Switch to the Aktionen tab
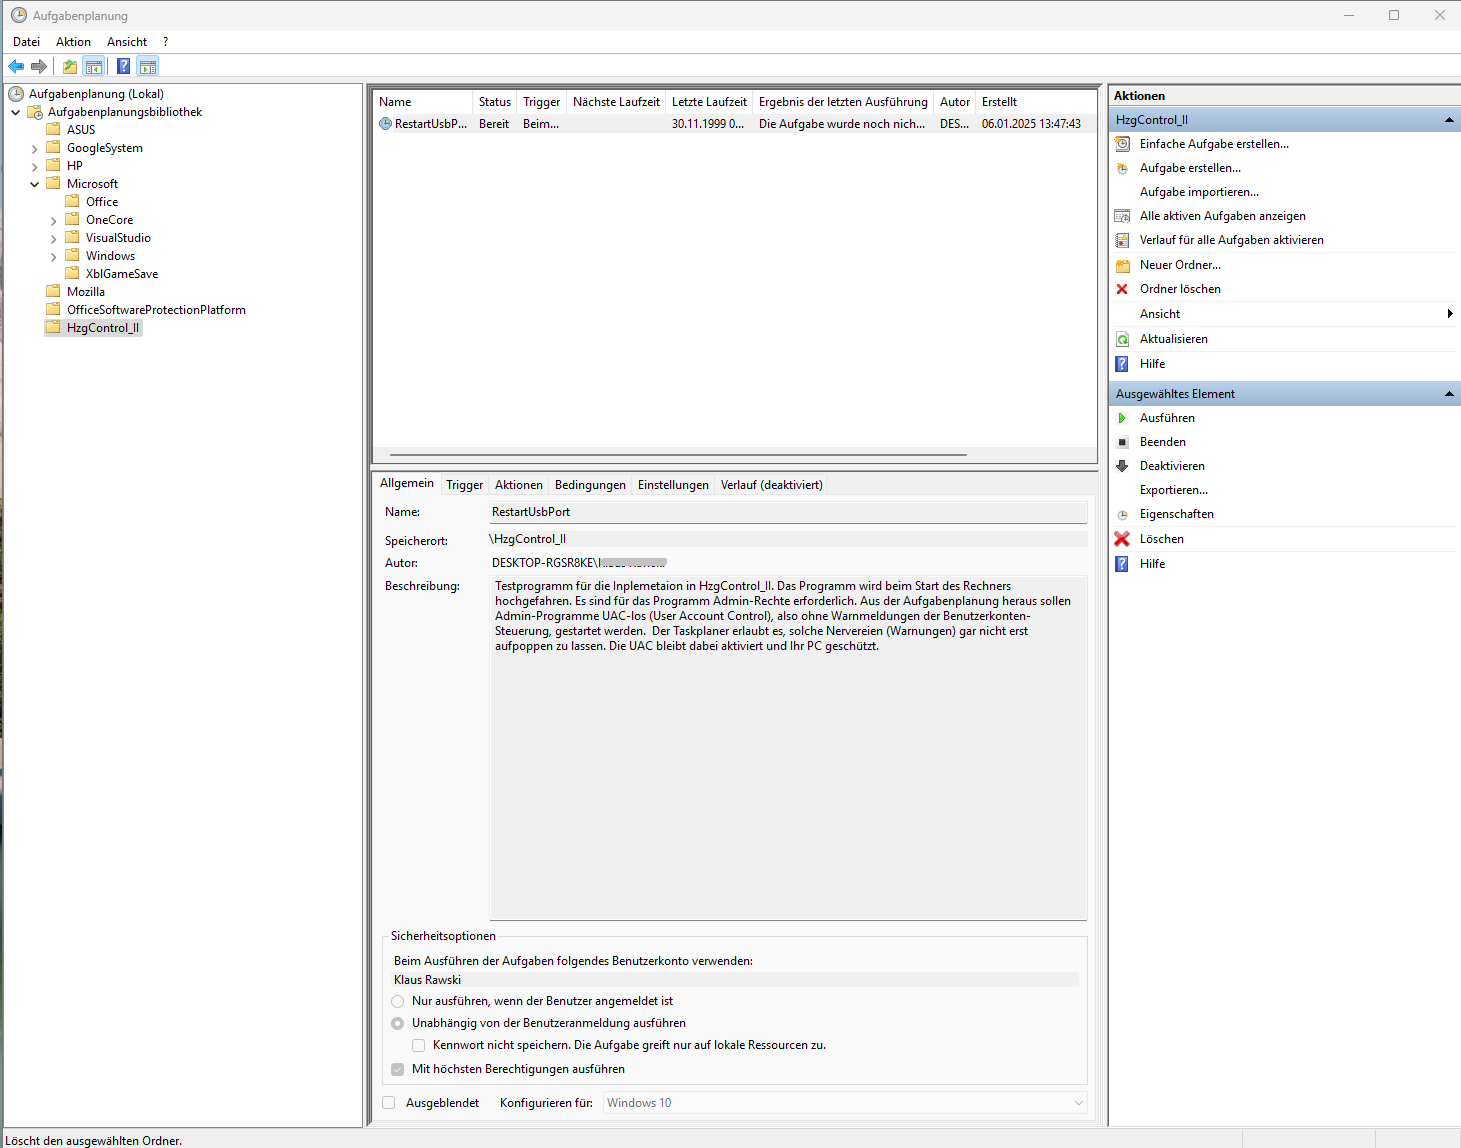Screen dimensions: 1461x1148 click(x=519, y=485)
